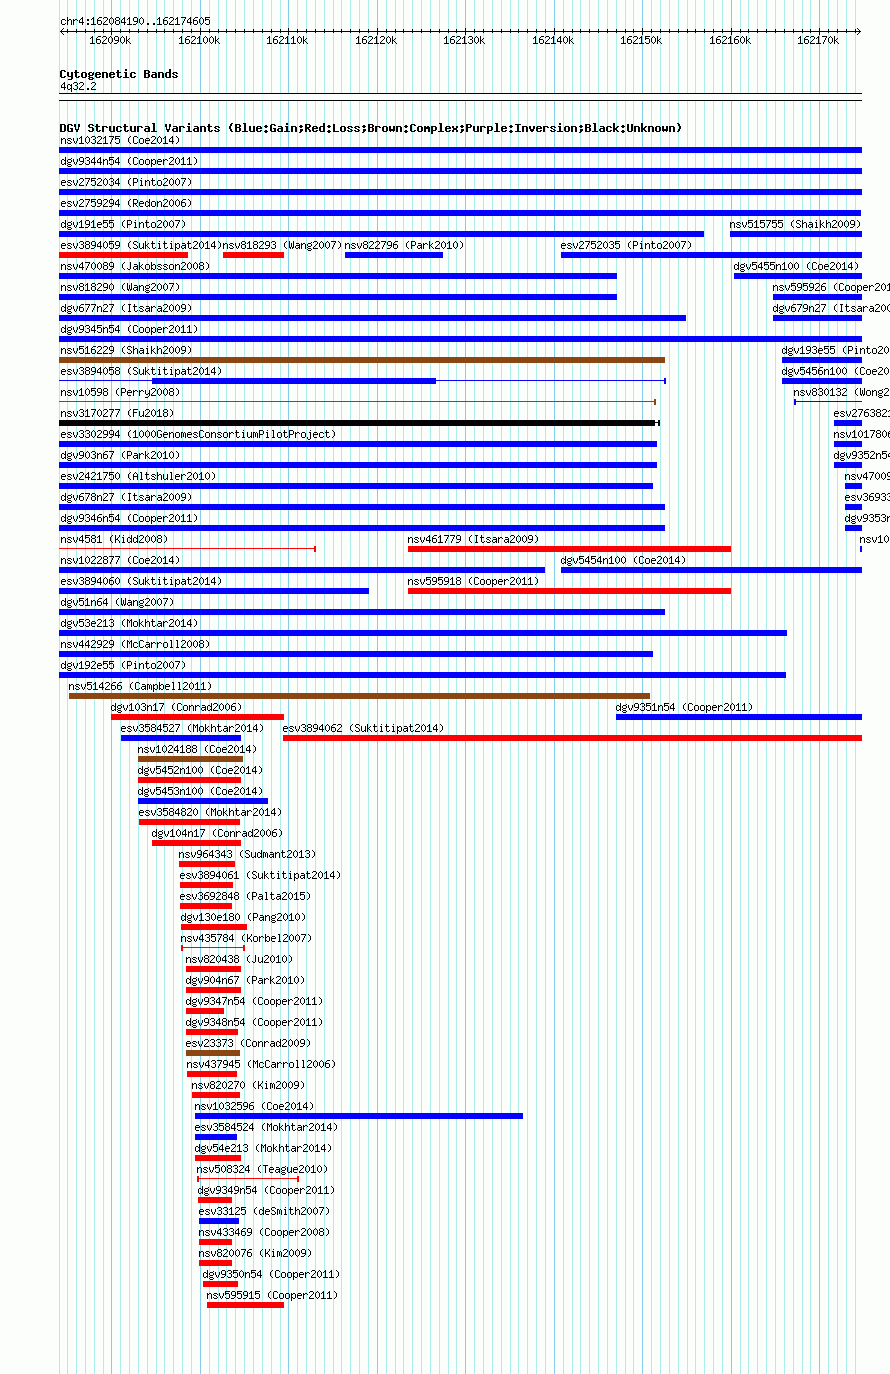Select the dgv9345n54 (Cooper2011) label
890x1374 pixels.
[129, 329]
